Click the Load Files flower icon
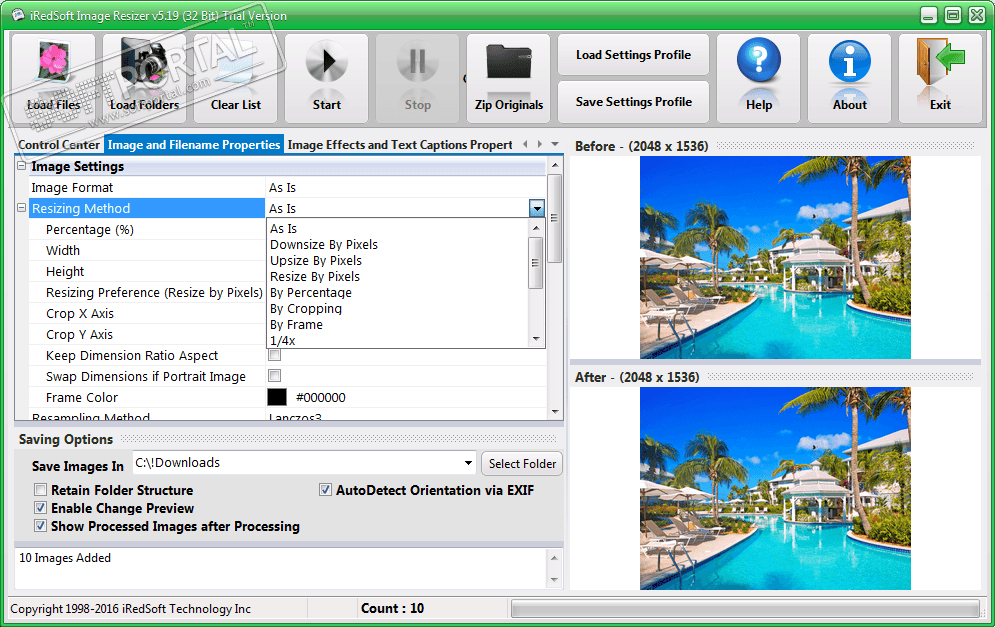995x627 pixels. (x=53, y=62)
